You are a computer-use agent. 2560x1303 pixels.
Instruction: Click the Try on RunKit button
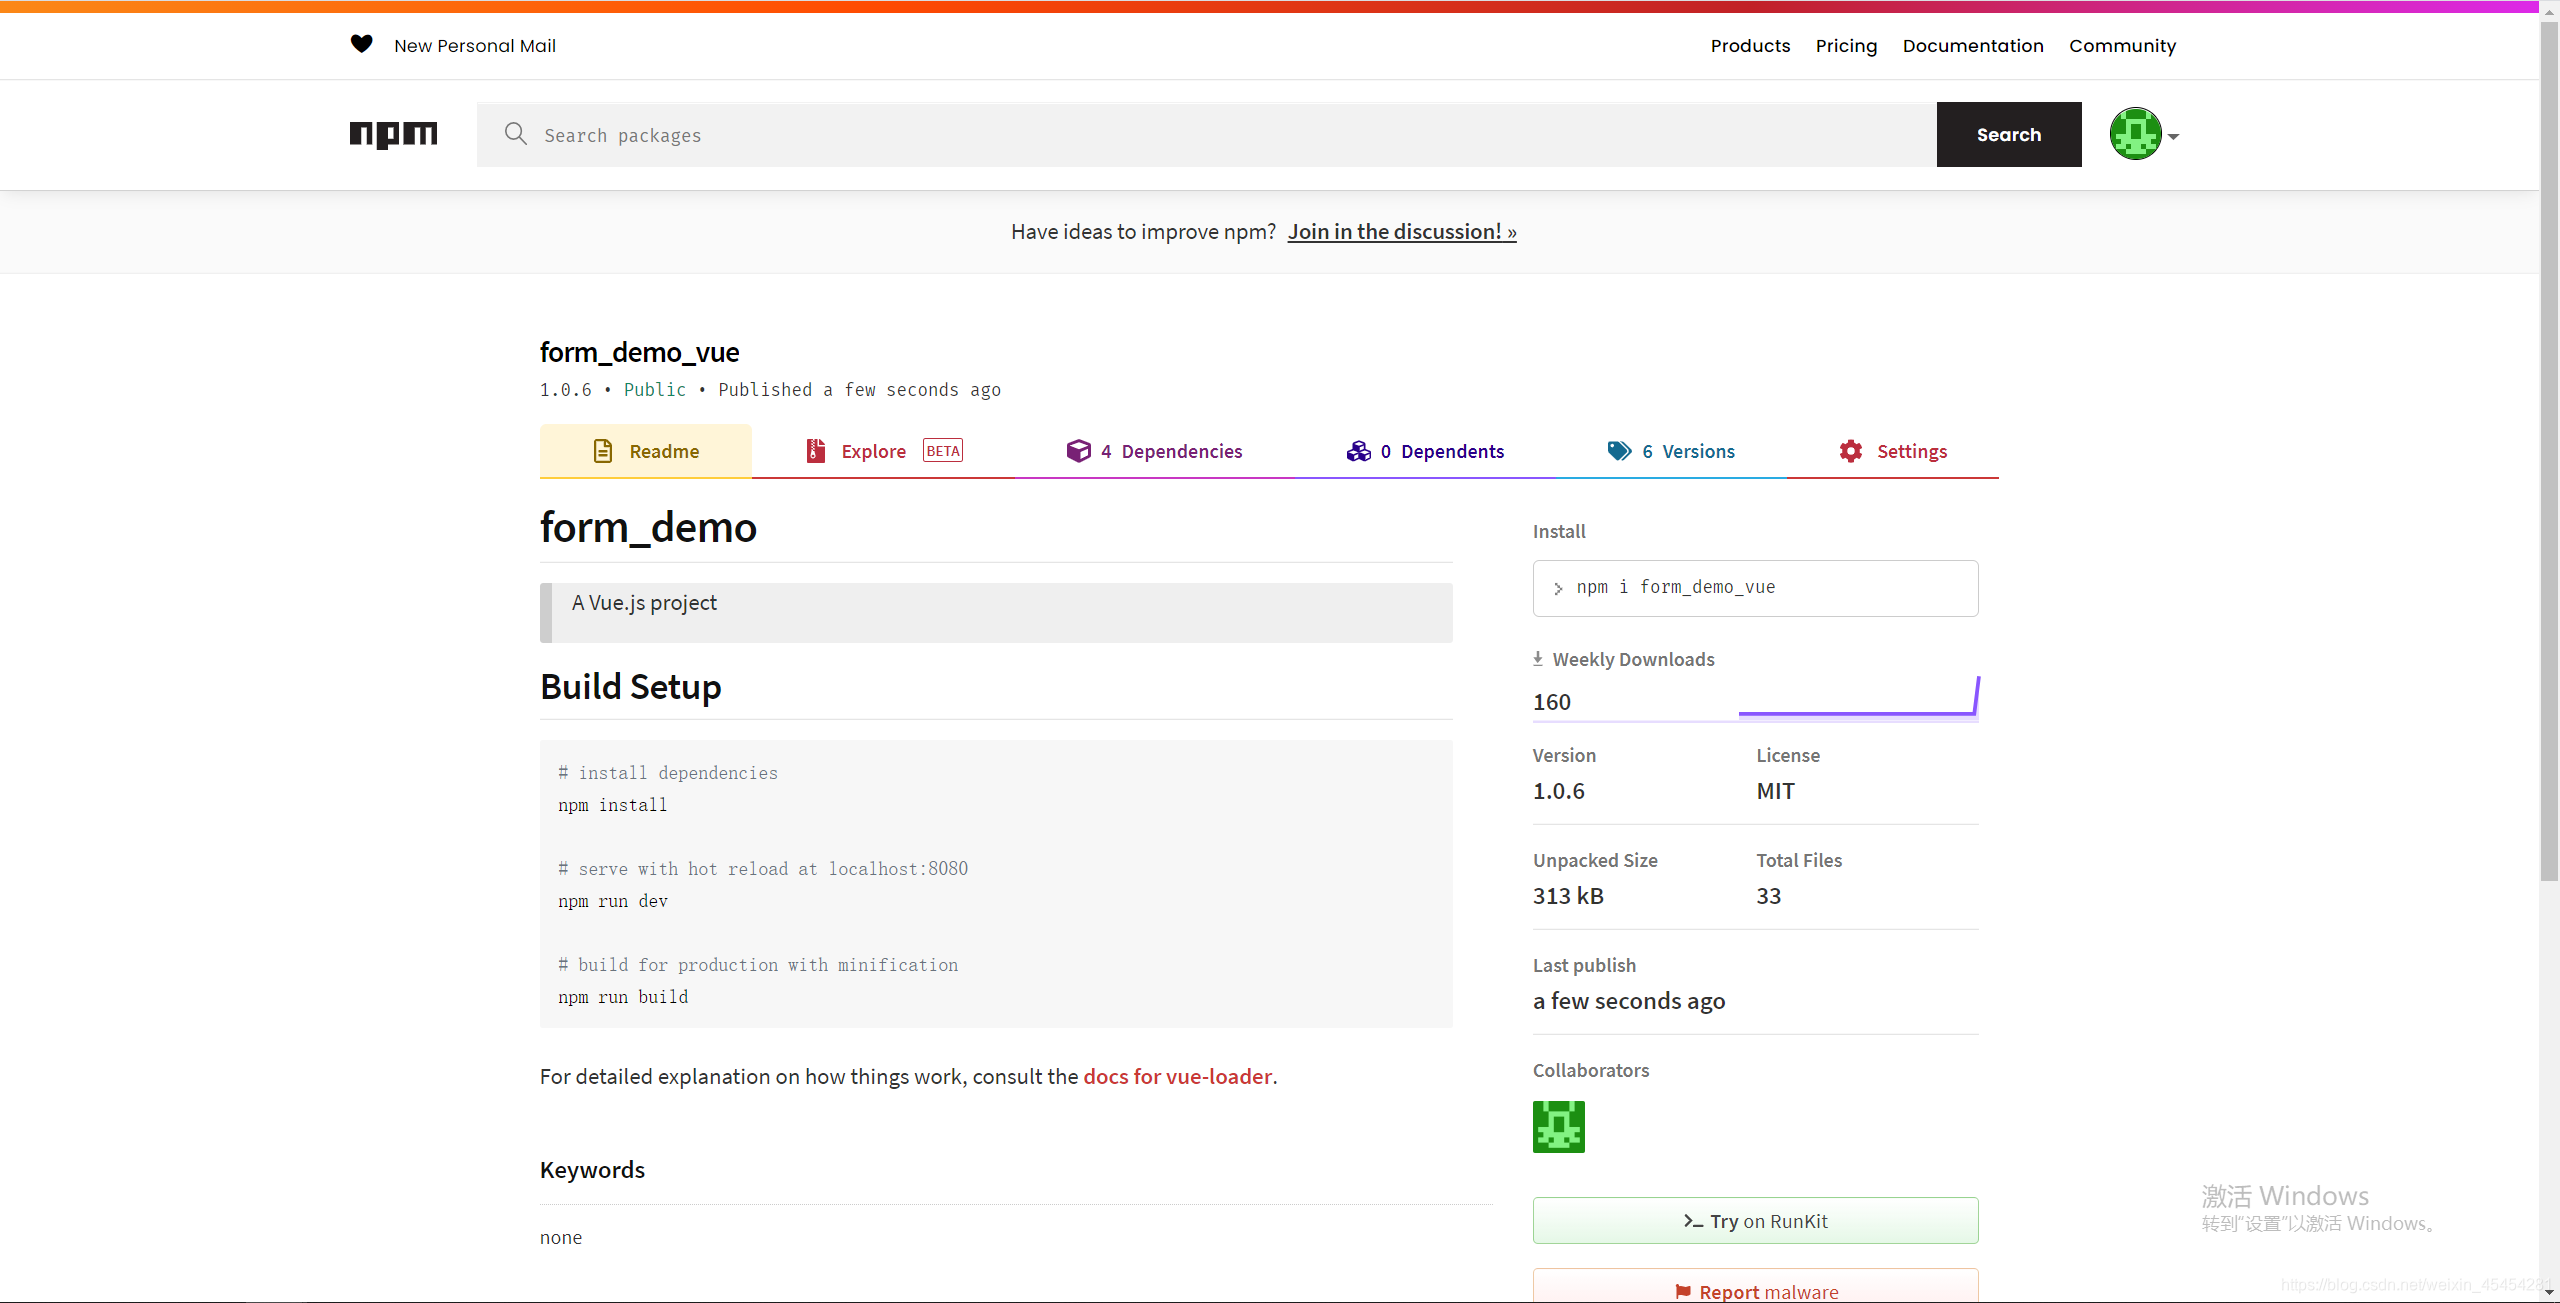tap(1755, 1221)
